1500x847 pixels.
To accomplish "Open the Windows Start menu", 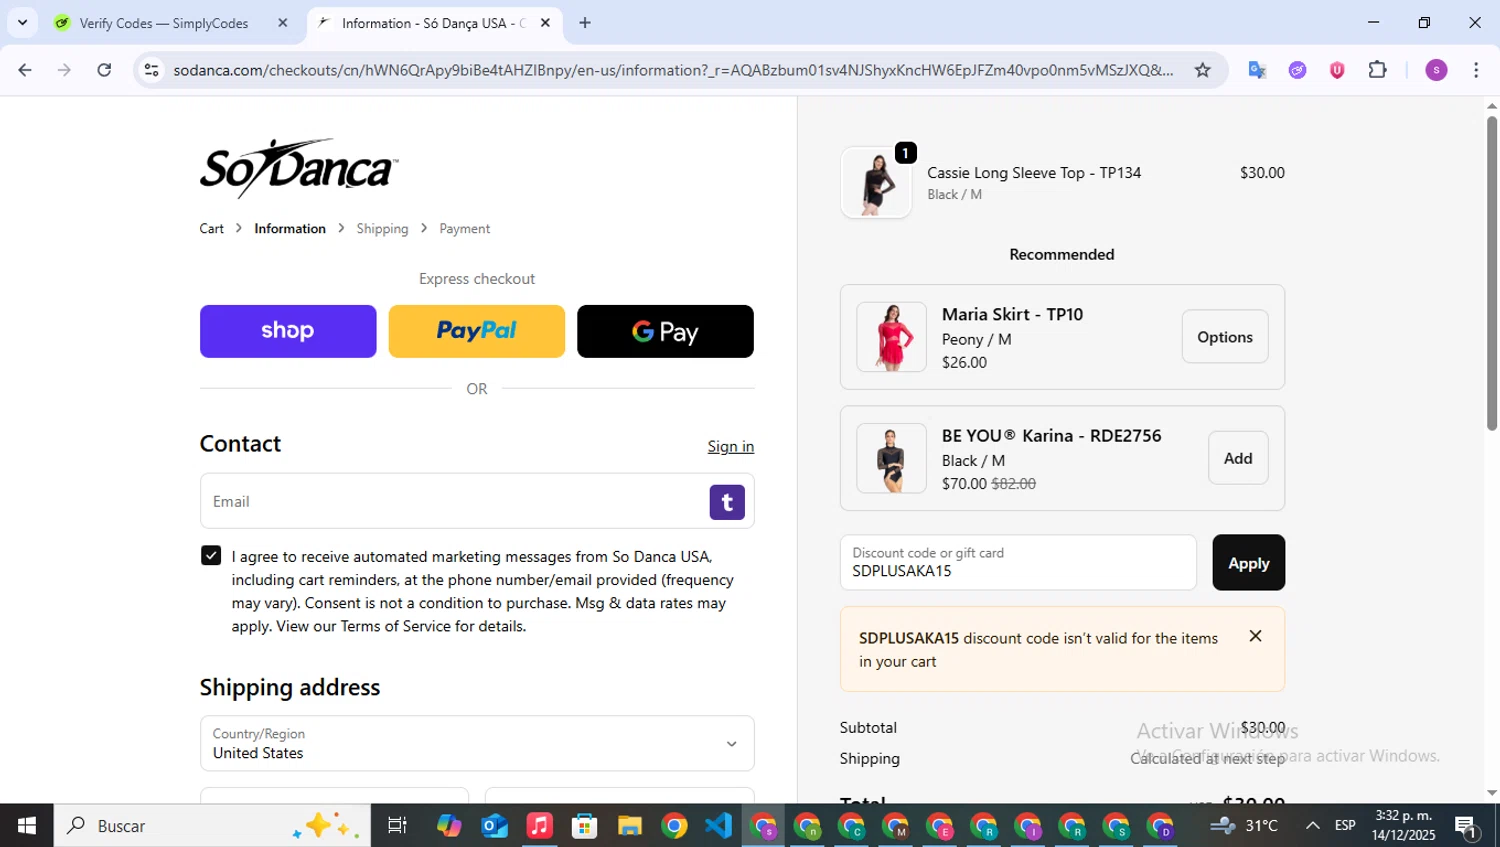I will pos(27,826).
